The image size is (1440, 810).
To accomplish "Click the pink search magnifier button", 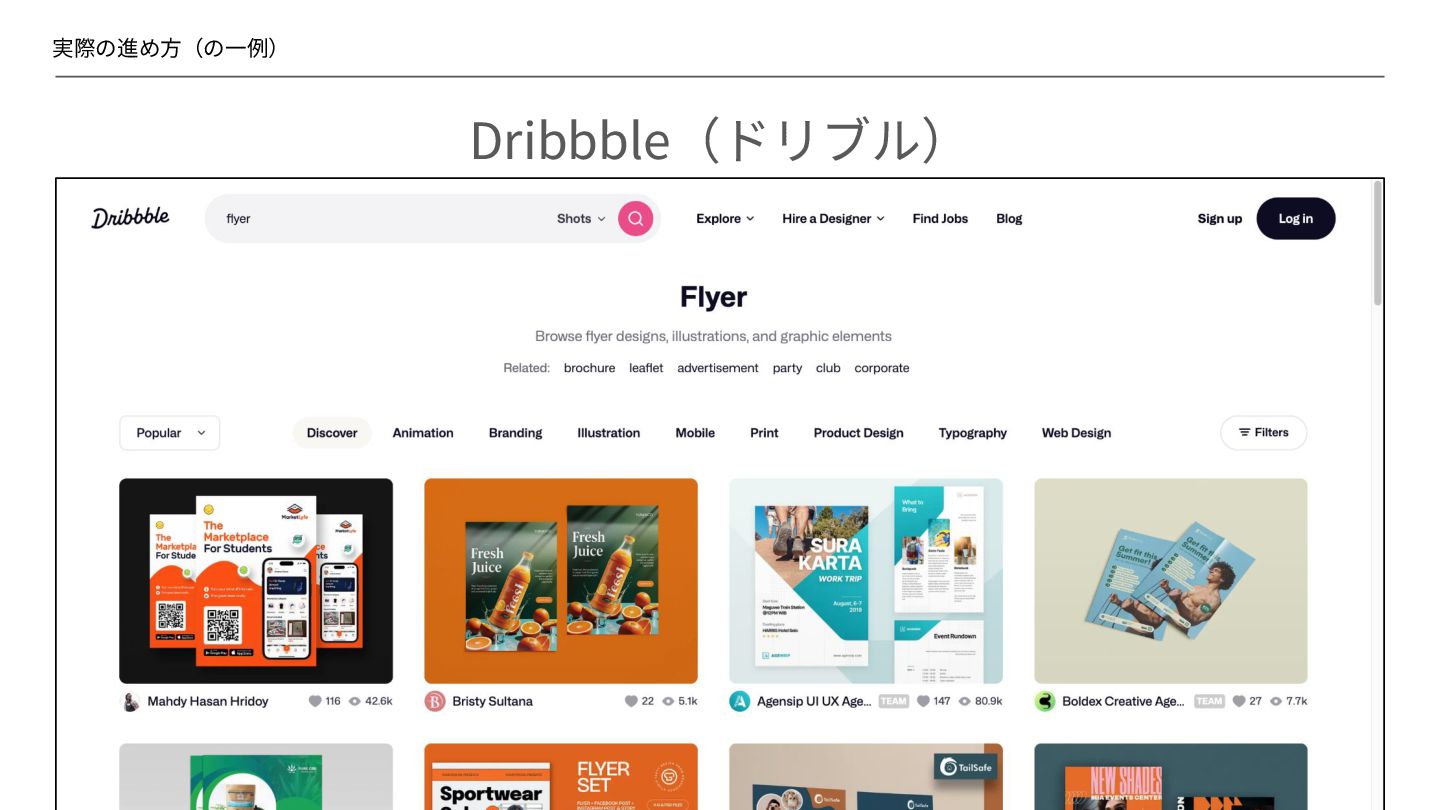I will [x=635, y=218].
